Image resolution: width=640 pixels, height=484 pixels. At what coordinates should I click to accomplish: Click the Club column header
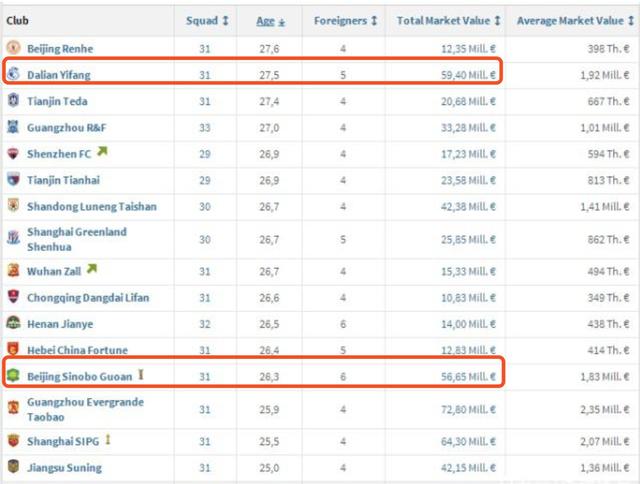(18, 20)
